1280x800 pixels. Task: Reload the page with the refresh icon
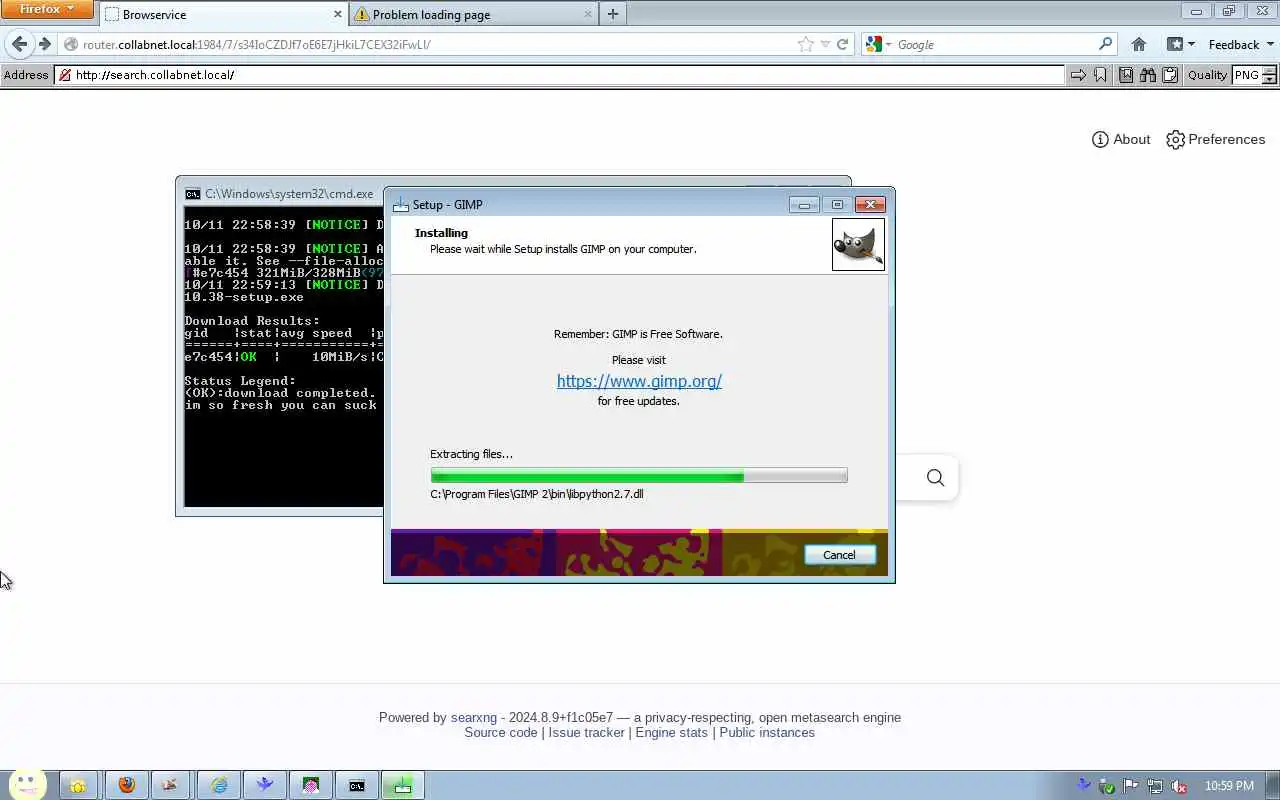coord(842,44)
